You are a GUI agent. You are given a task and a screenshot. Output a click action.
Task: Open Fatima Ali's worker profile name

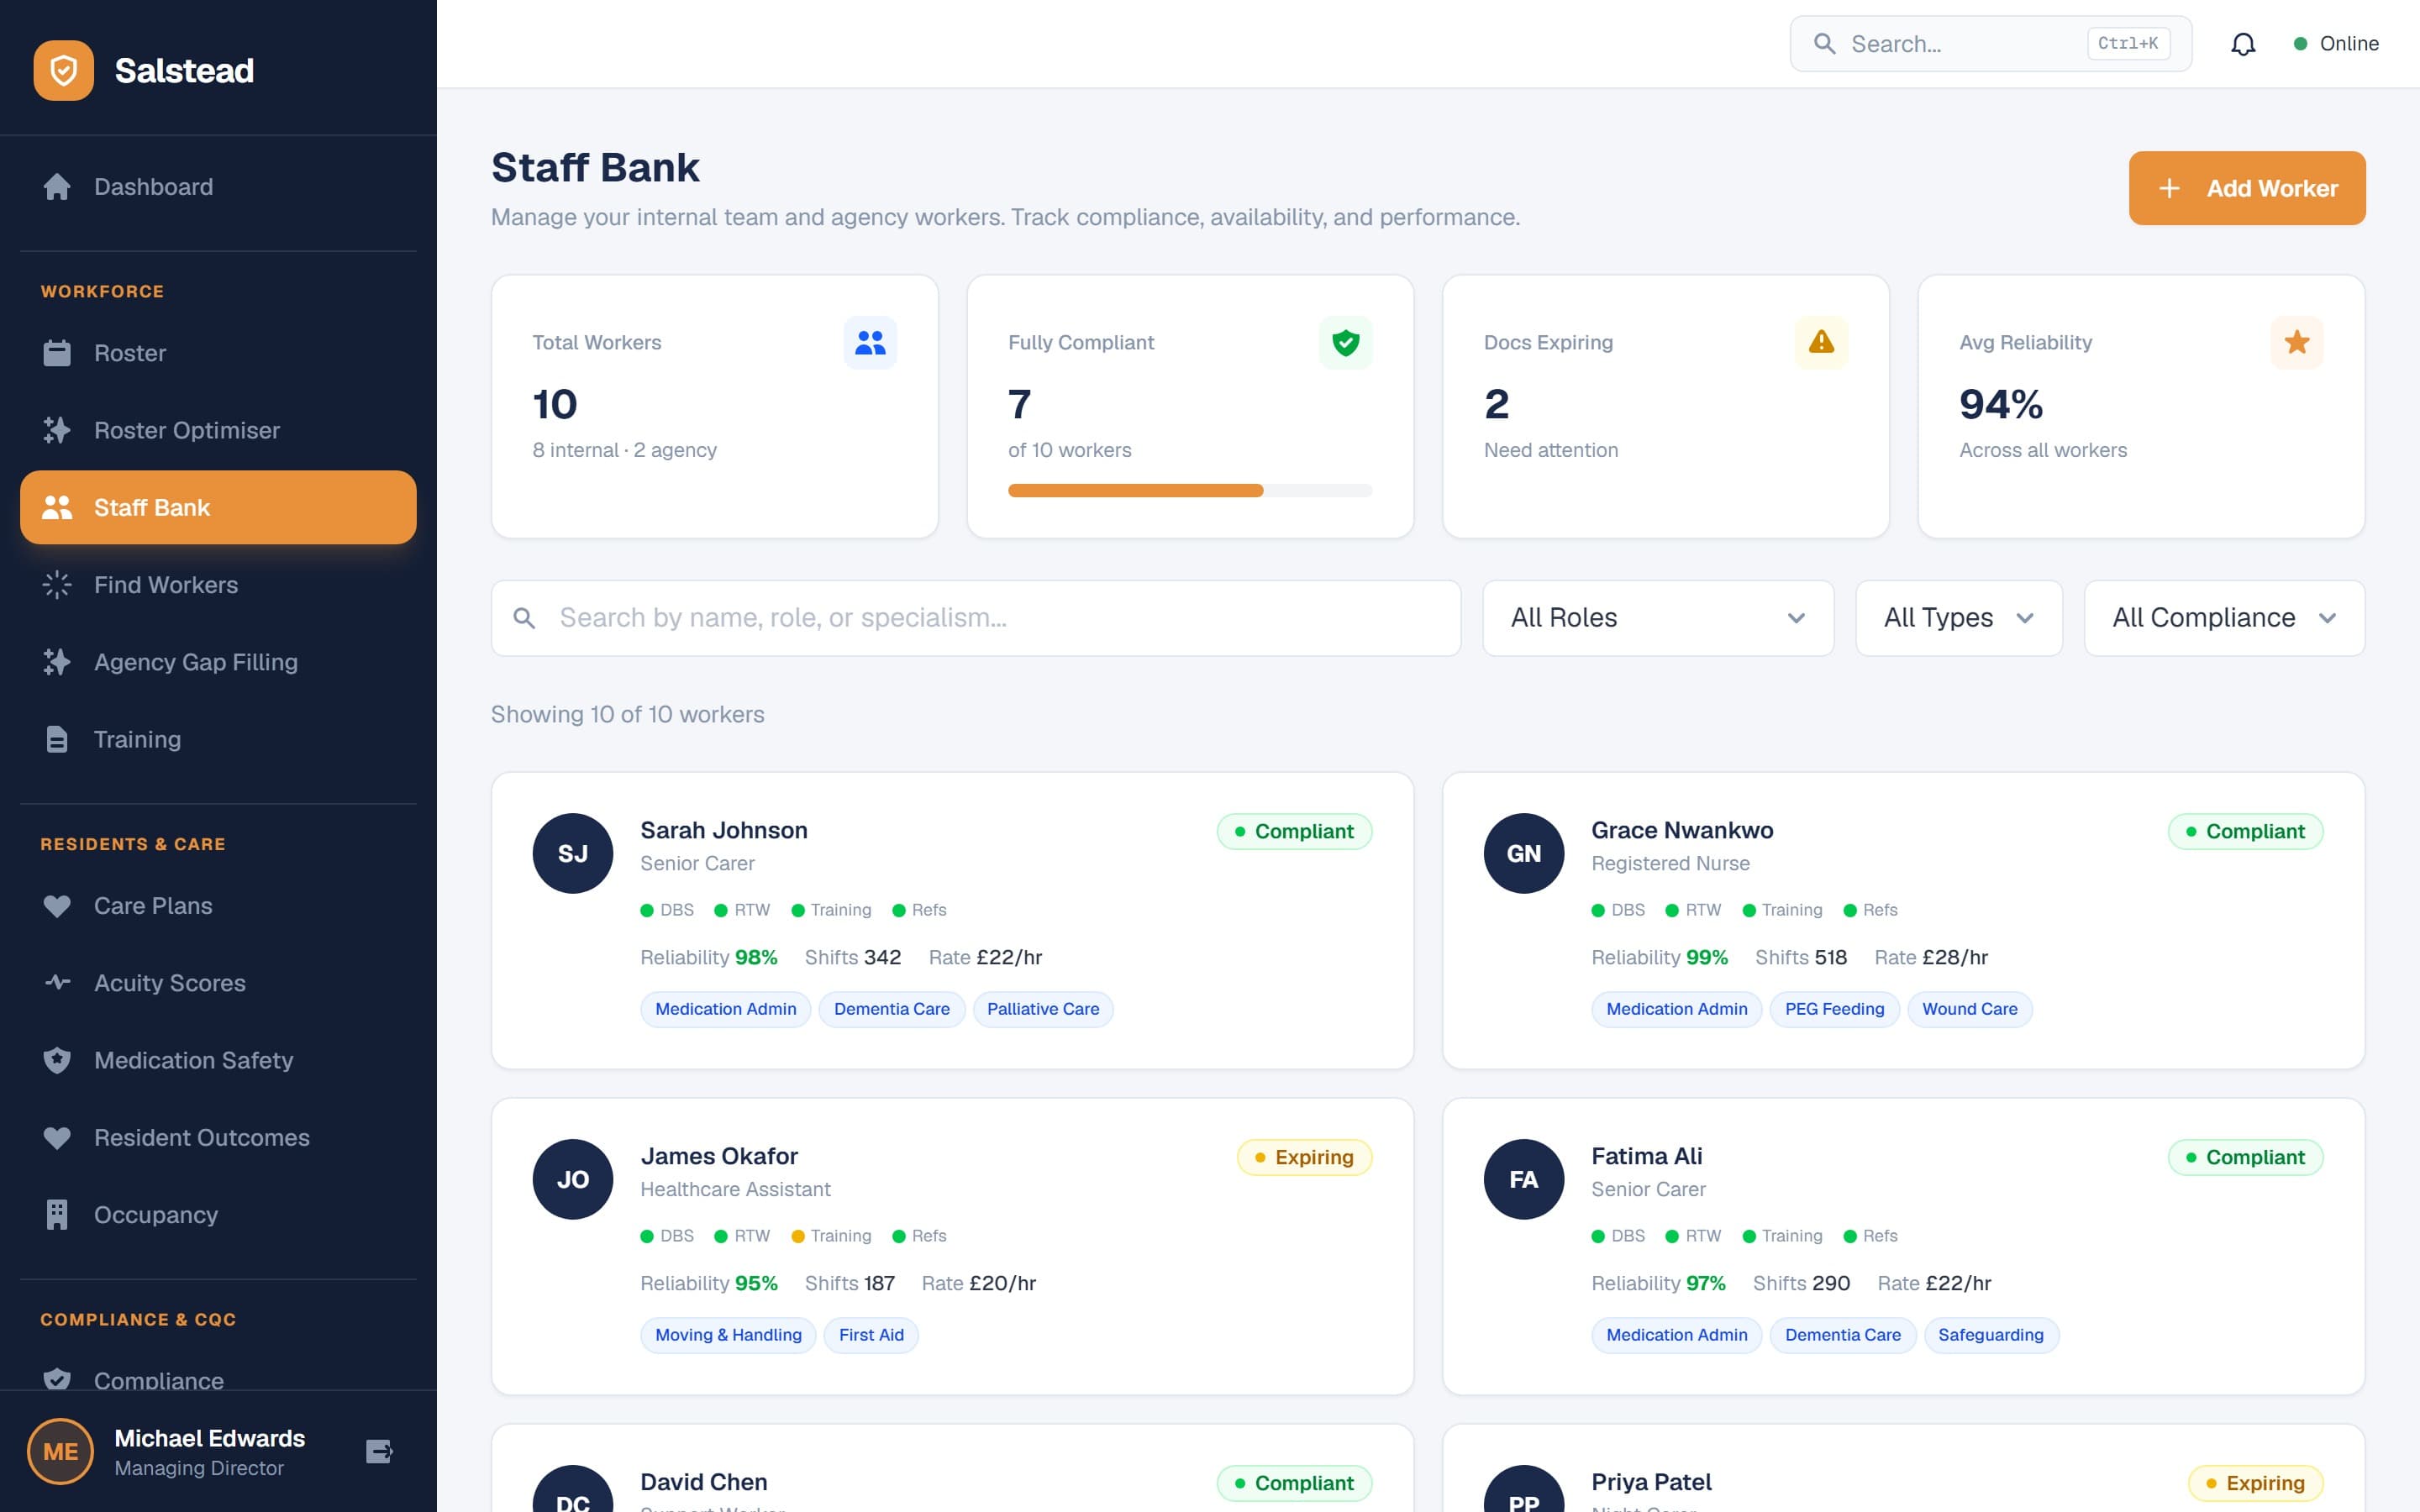pyautogui.click(x=1646, y=1156)
